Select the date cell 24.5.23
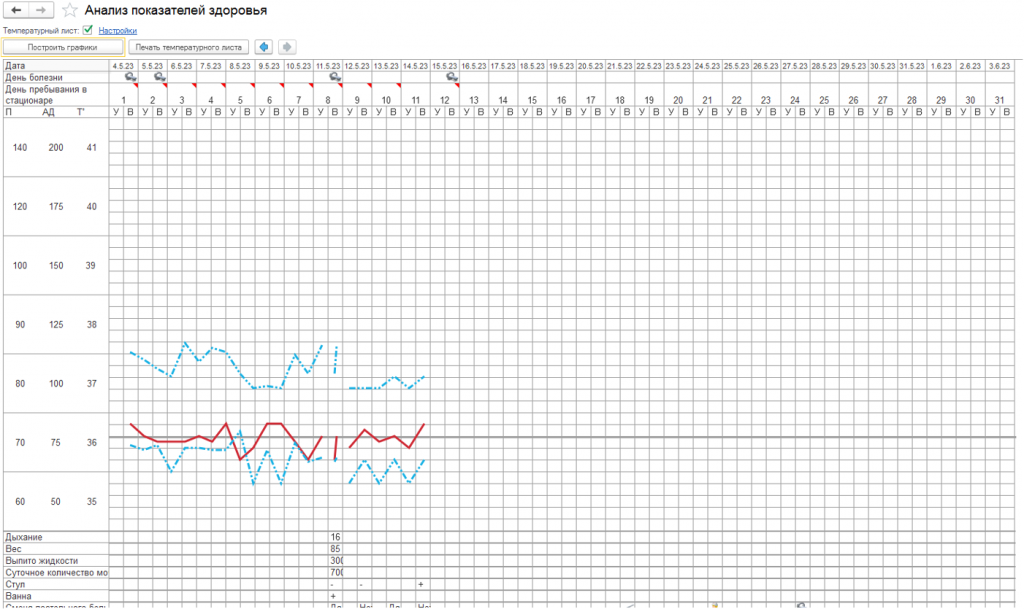1024x609 pixels. coord(708,66)
